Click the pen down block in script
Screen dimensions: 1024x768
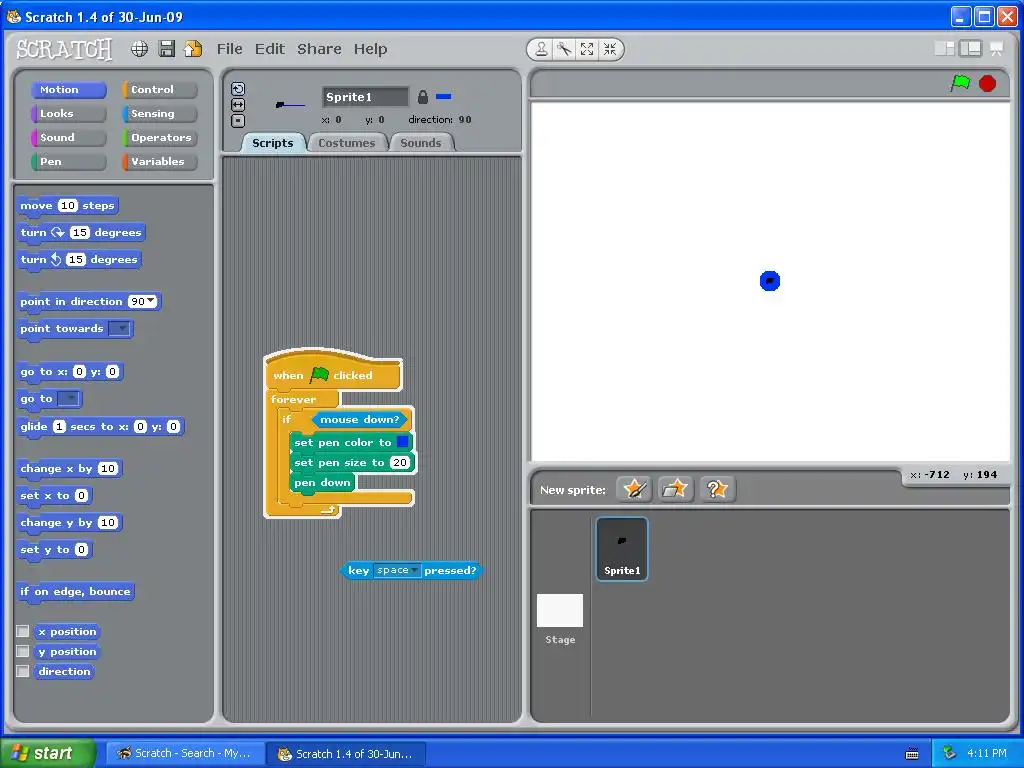click(322, 483)
